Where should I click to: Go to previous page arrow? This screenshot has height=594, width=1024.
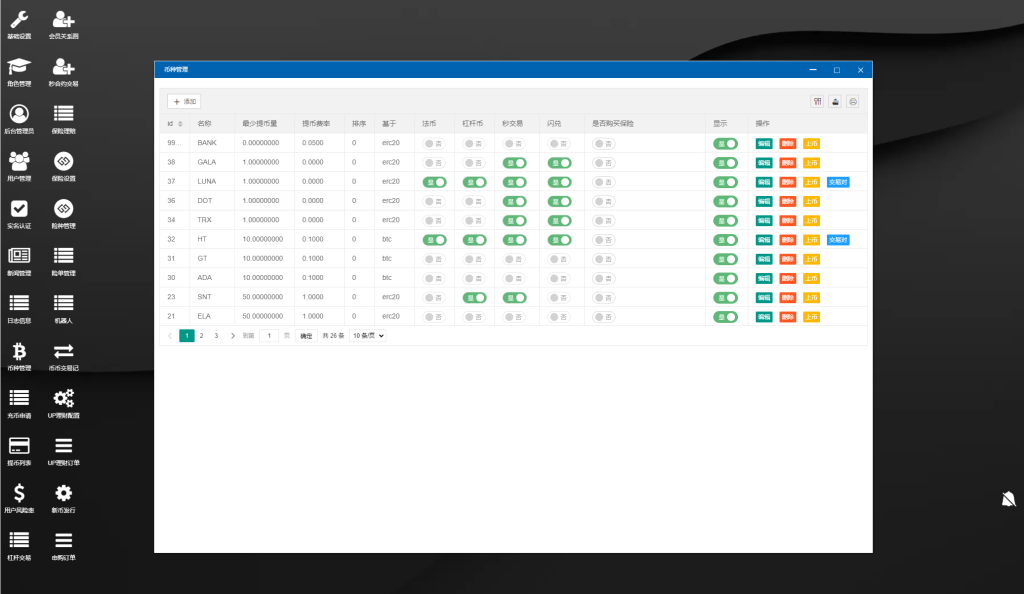tap(170, 336)
